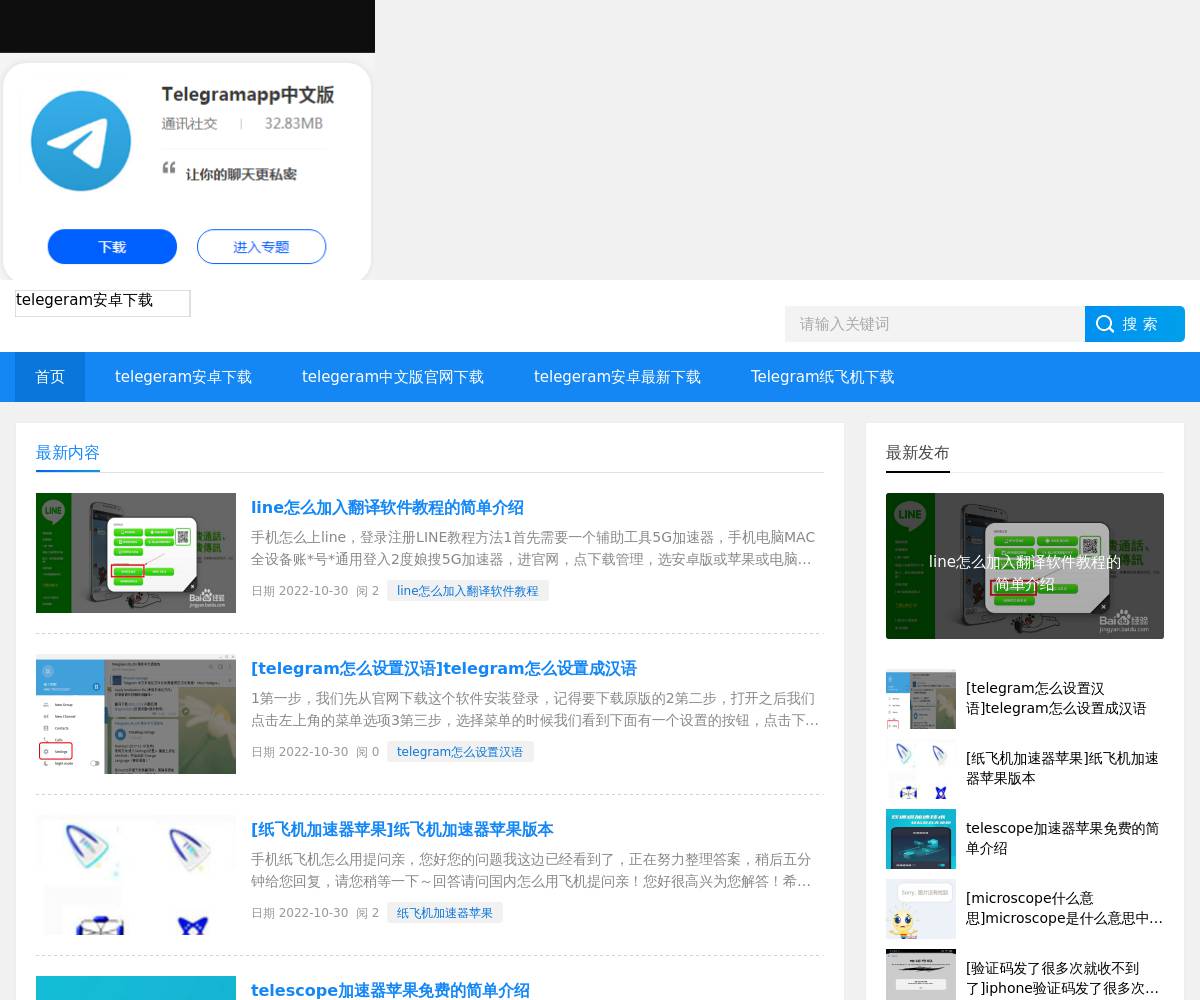Click the 通讯社交 category text
Screen dimensions: 1200x1000
pos(189,124)
